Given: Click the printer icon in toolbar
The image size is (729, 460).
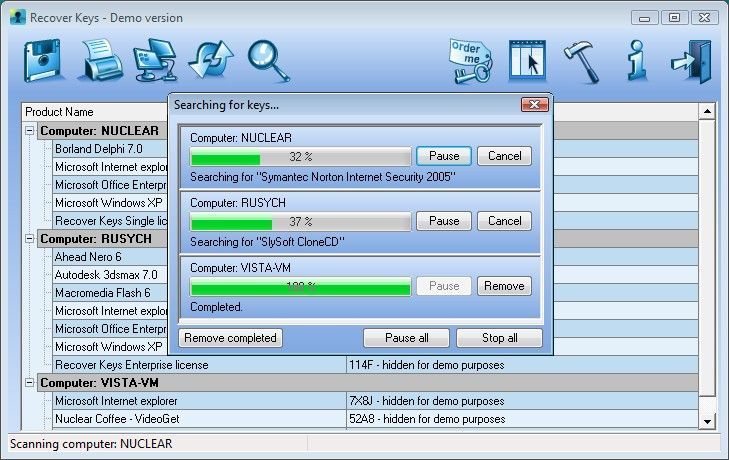Looking at the screenshot, I should click(101, 62).
